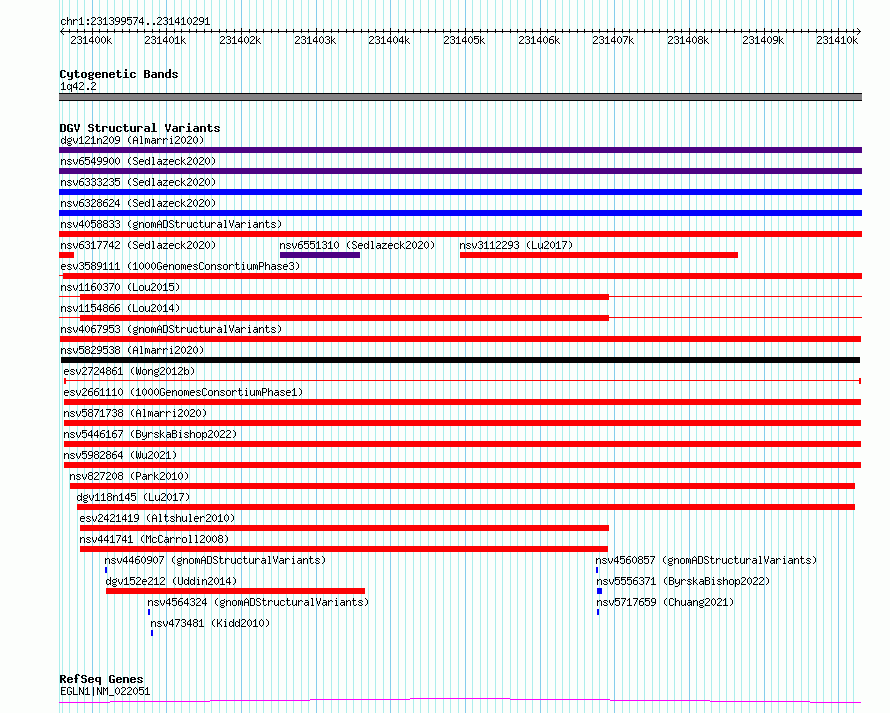Select the nsv6551310 purple variant bar
Viewport: 890px width, 713px height.
coord(320,255)
